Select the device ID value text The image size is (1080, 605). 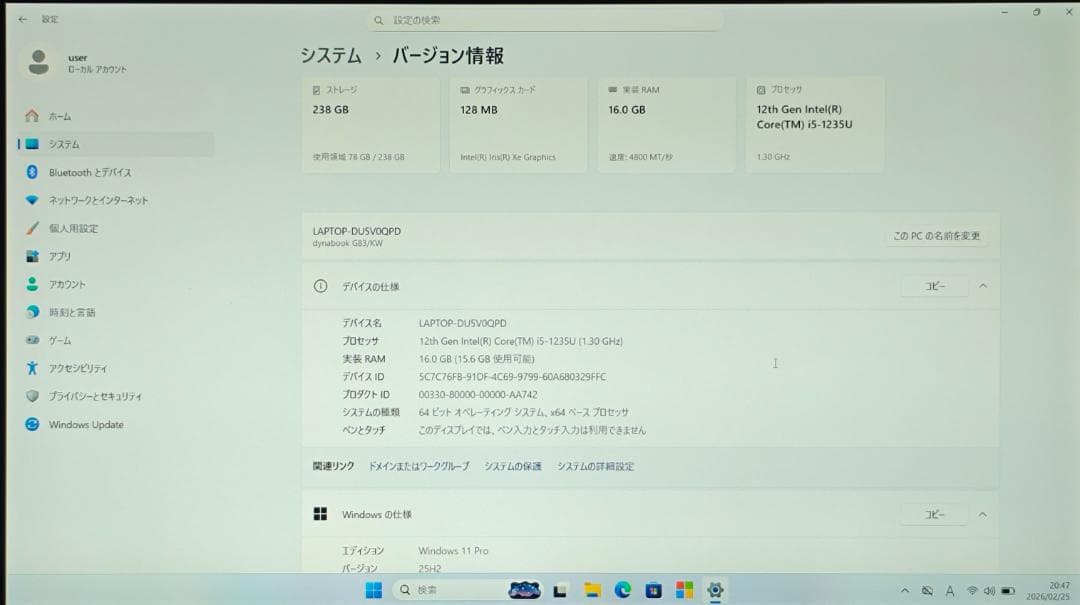tap(512, 377)
